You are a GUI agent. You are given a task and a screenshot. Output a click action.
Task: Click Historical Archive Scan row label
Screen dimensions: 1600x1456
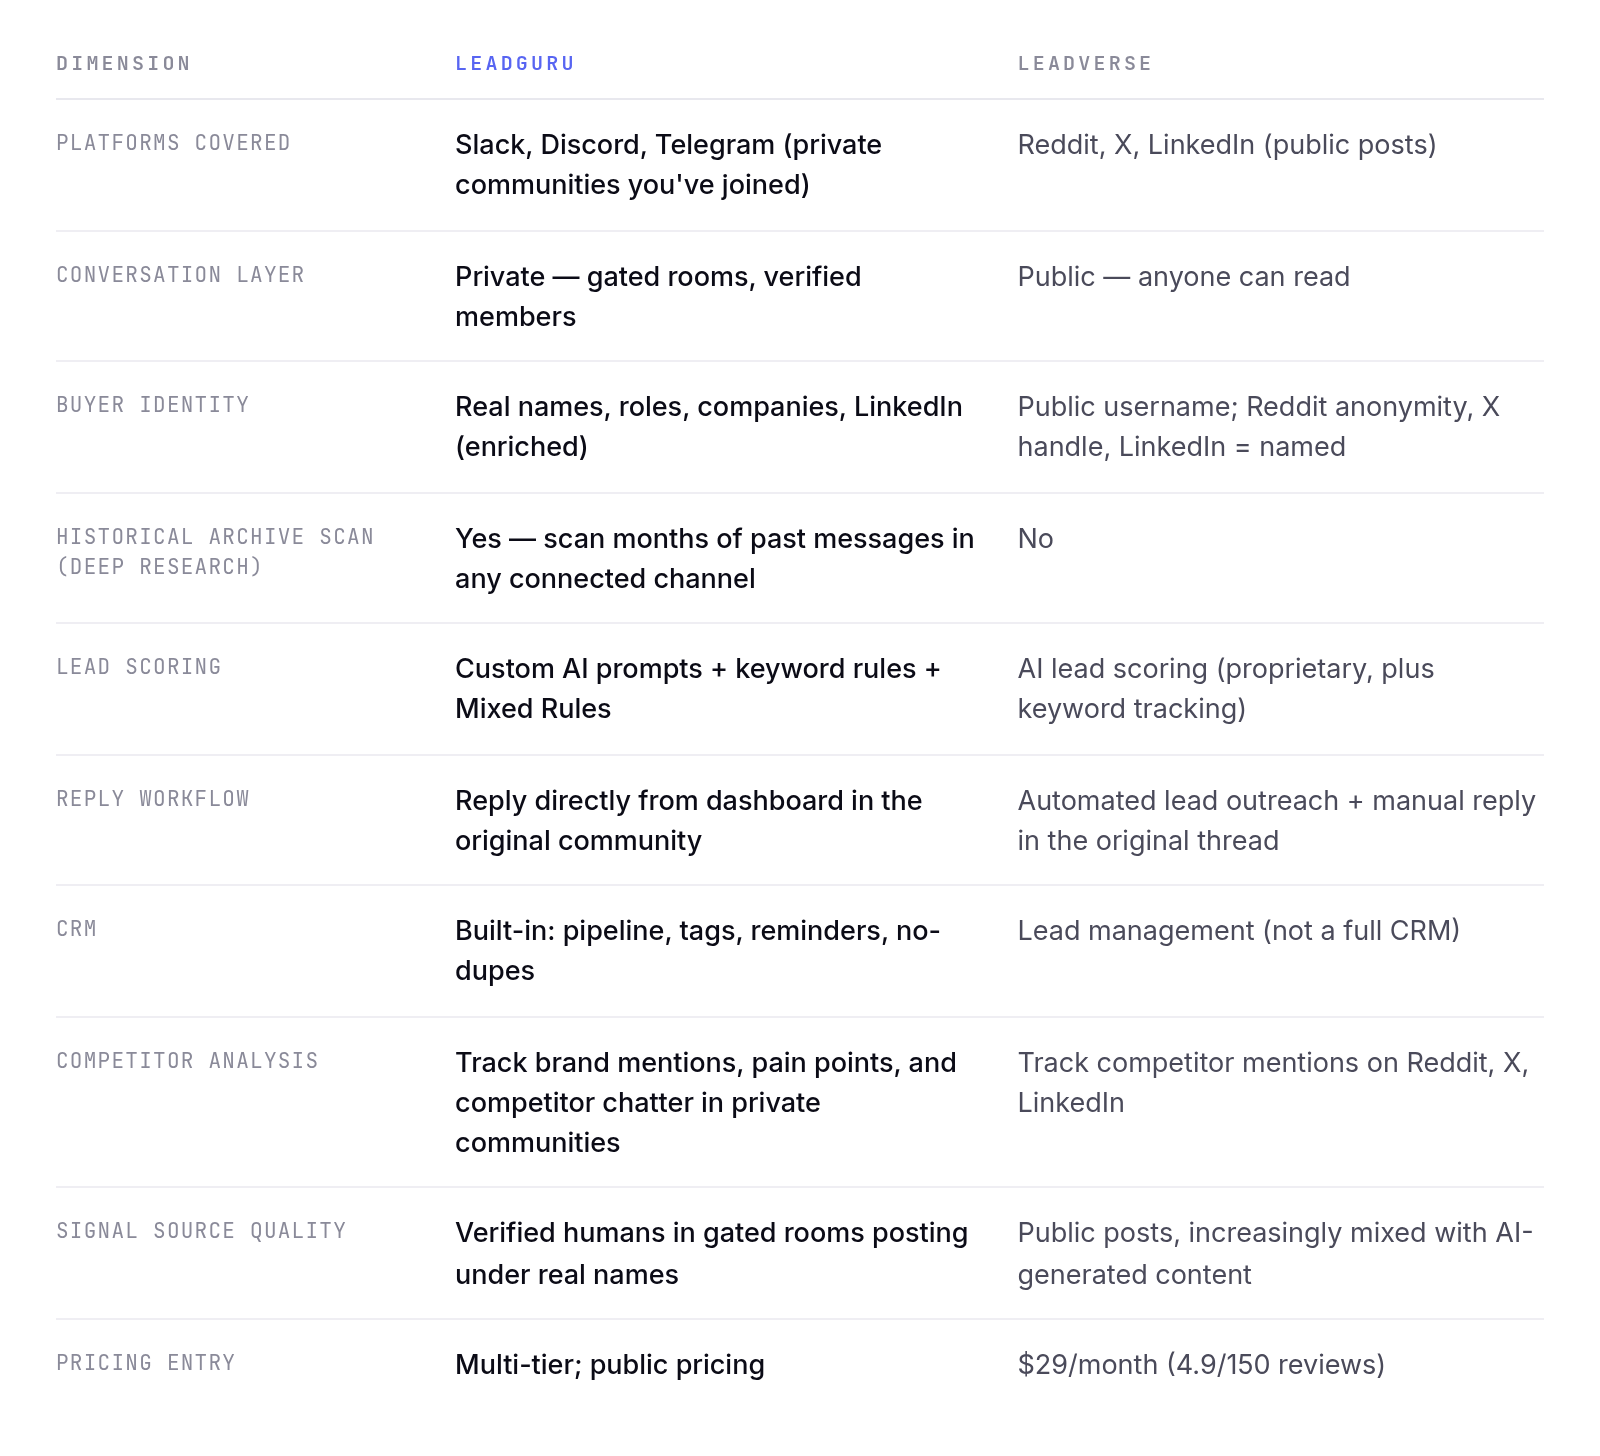pyautogui.click(x=215, y=552)
